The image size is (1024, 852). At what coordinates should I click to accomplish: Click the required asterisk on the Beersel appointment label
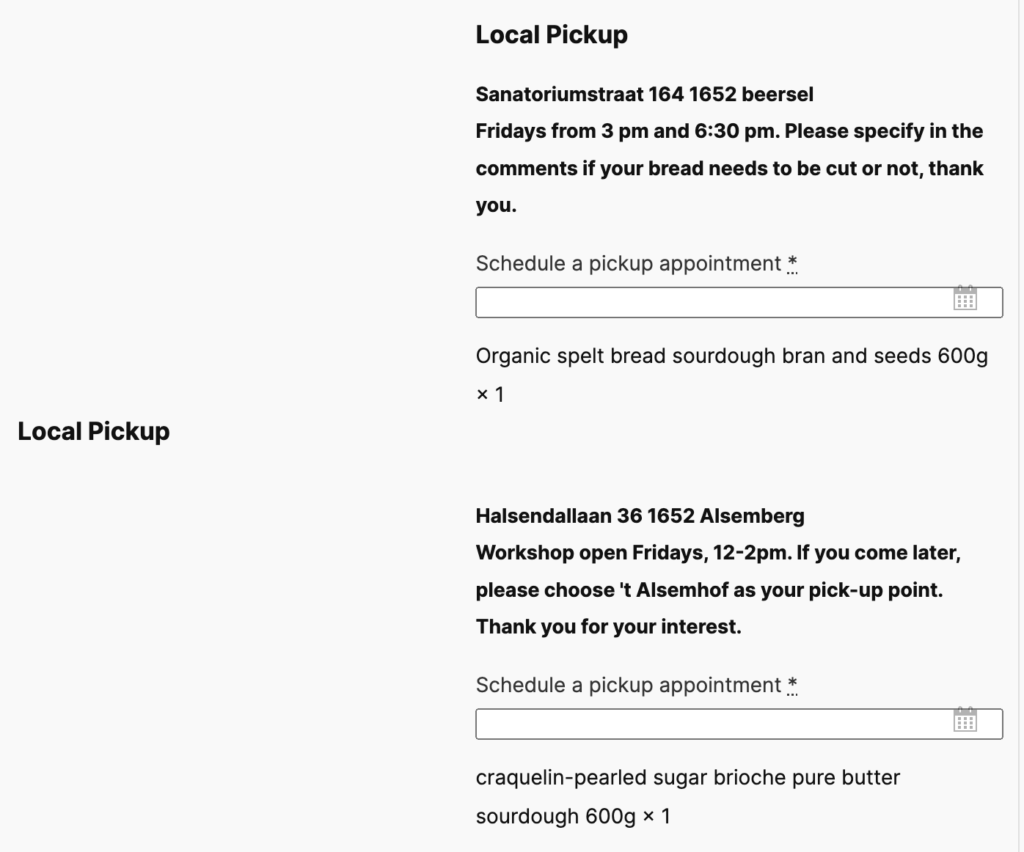click(792, 264)
